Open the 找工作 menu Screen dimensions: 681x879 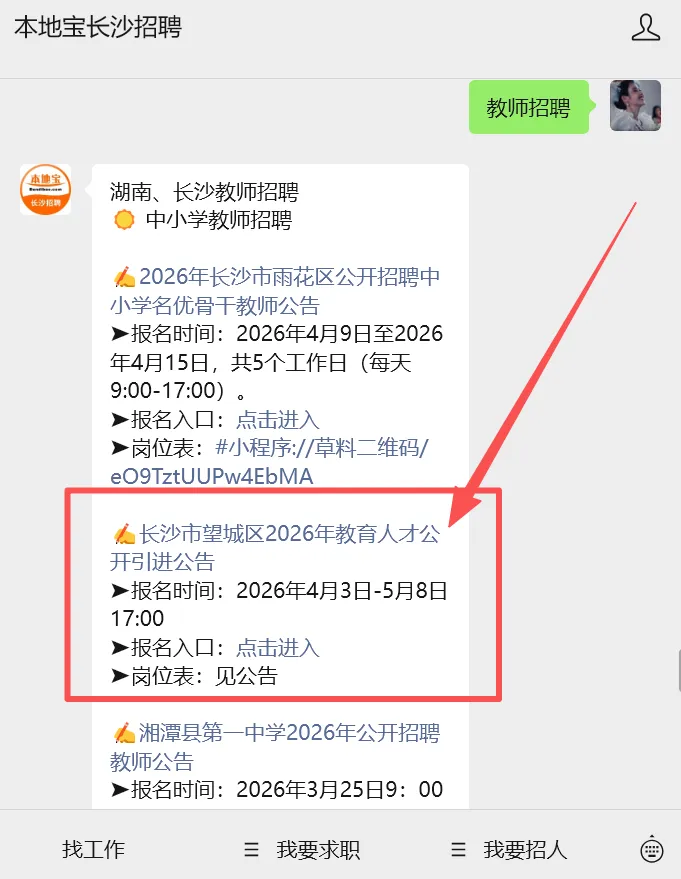pyautogui.click(x=93, y=850)
